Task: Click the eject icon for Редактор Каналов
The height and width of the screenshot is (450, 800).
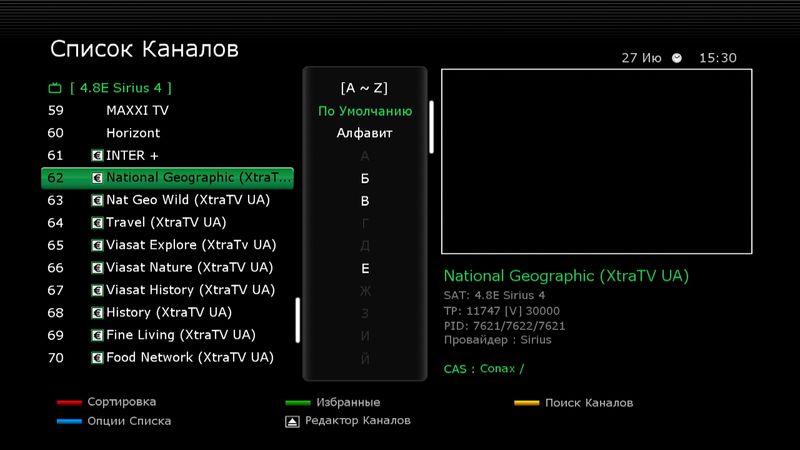Action: (x=291, y=422)
